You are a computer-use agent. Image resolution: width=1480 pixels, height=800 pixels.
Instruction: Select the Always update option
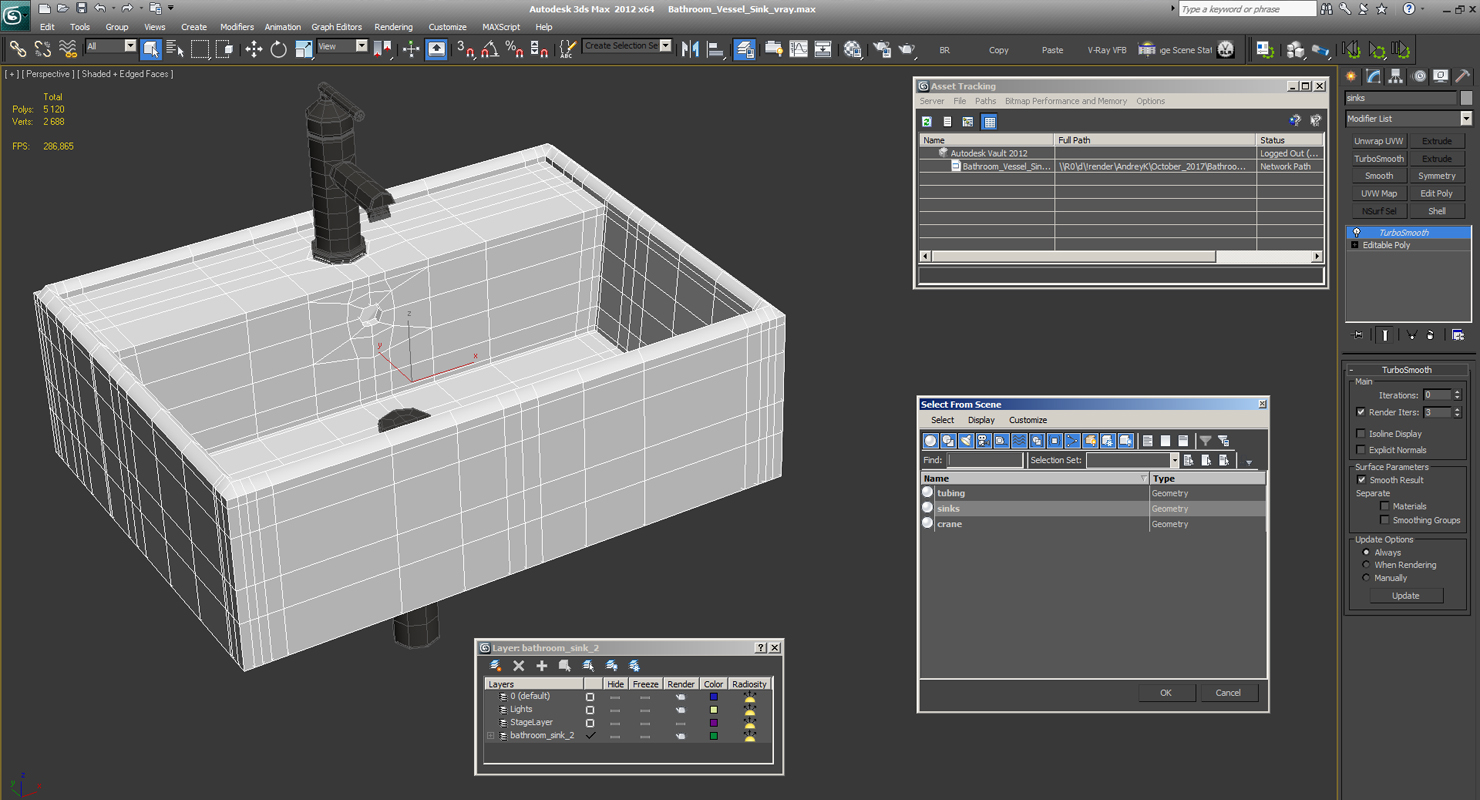(1366, 552)
